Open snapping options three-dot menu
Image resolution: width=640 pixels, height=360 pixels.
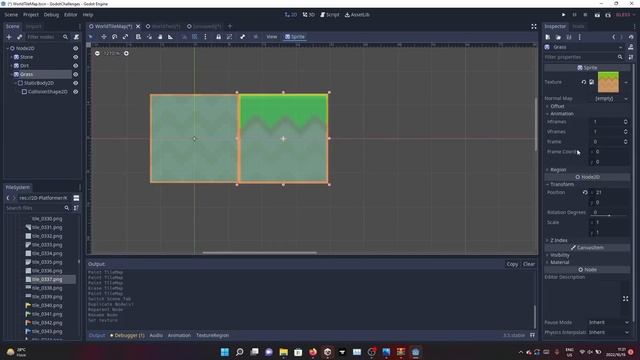pos(205,37)
